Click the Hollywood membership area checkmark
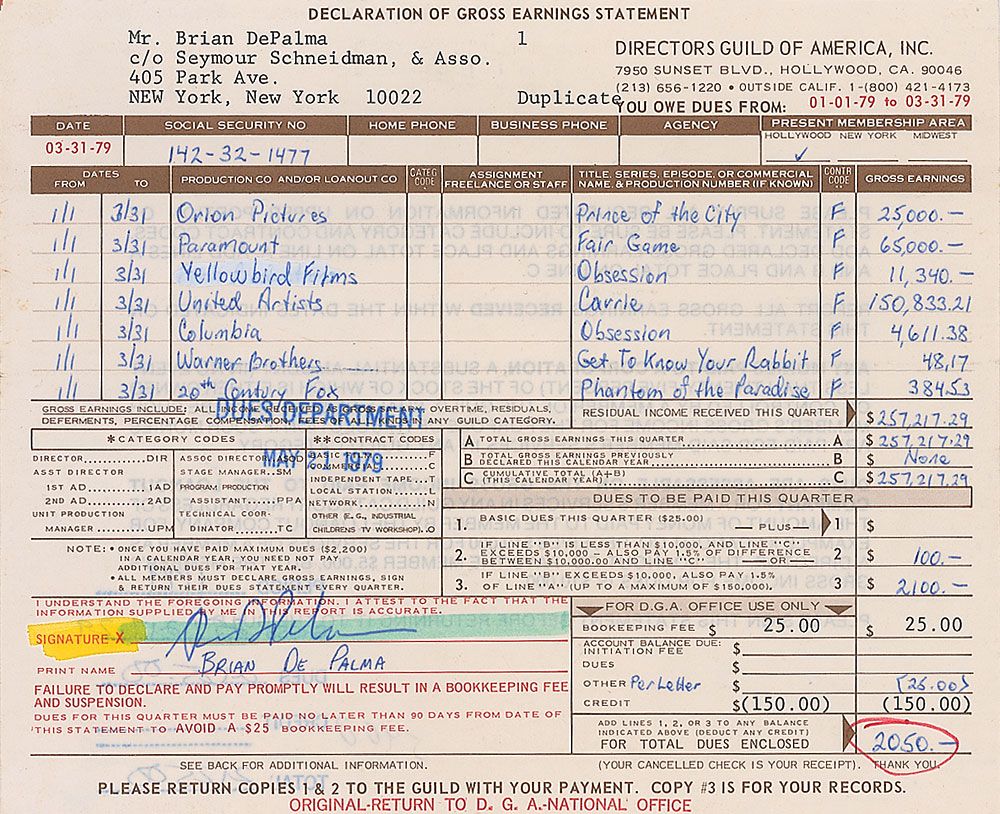Viewport: 1000px width, 814px height. pyautogui.click(x=799, y=153)
